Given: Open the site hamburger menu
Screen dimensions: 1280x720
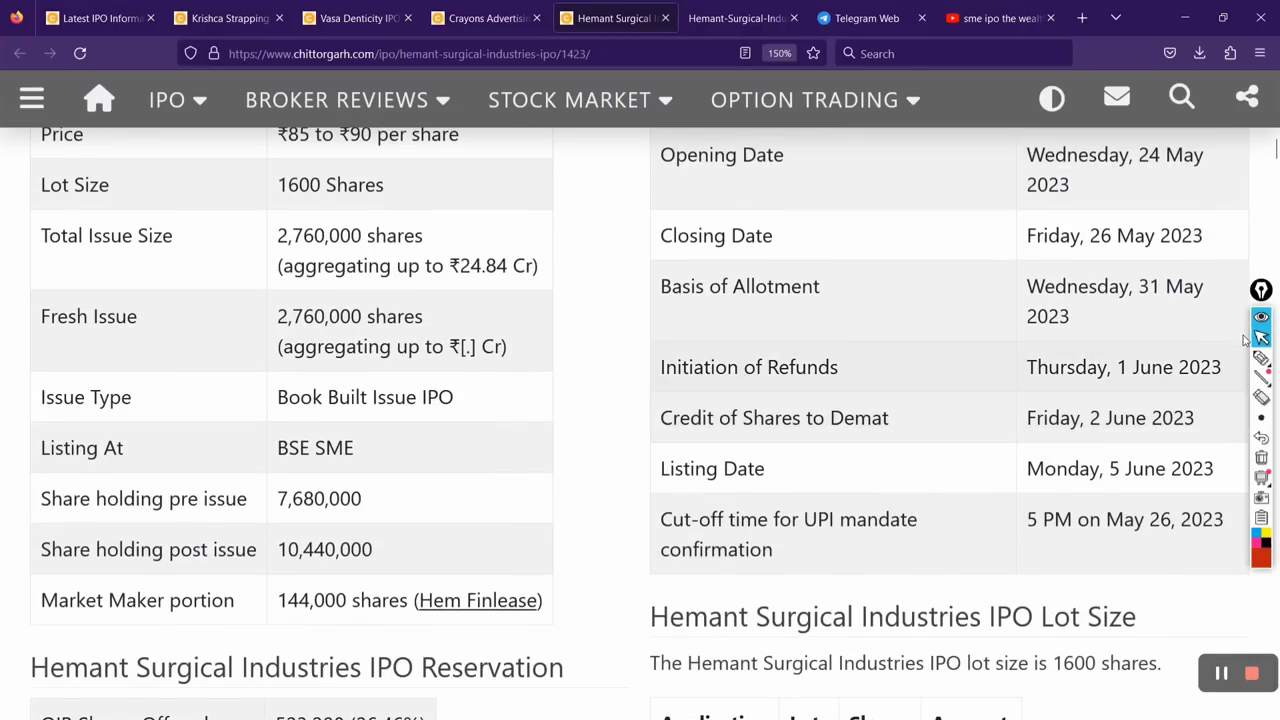Looking at the screenshot, I should [x=32, y=98].
